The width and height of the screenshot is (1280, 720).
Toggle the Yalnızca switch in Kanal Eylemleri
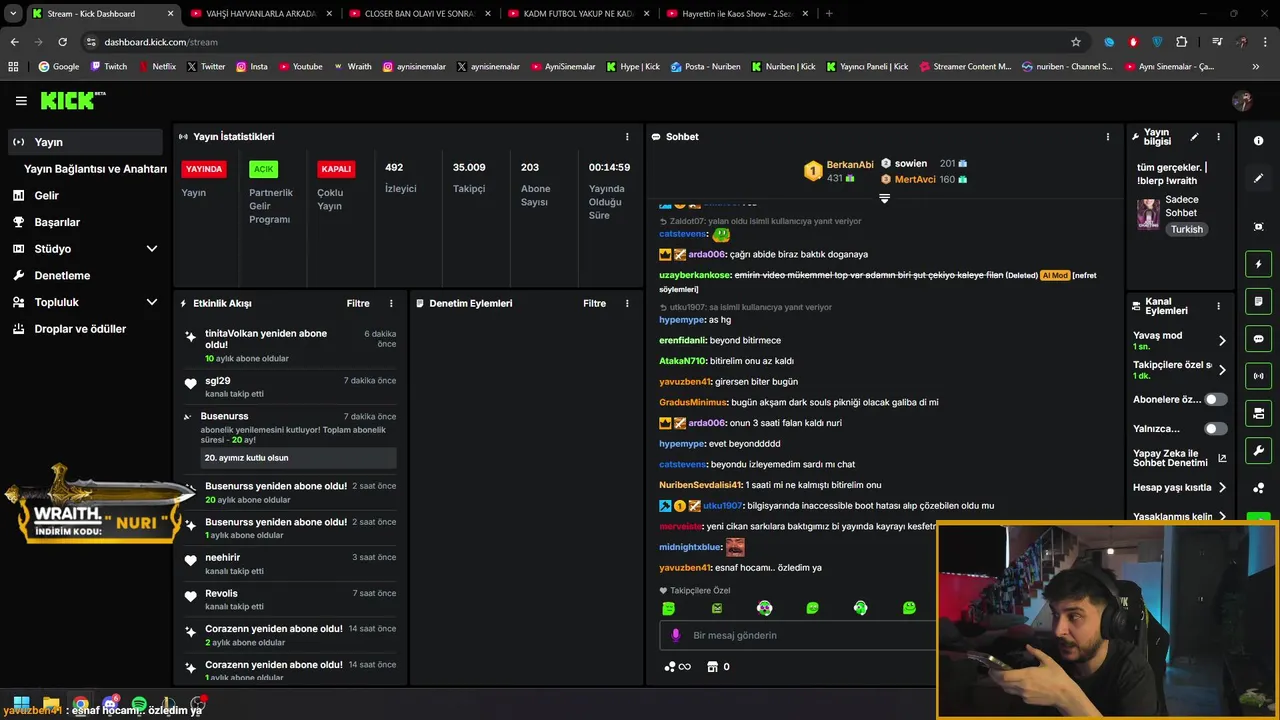click(x=1215, y=429)
